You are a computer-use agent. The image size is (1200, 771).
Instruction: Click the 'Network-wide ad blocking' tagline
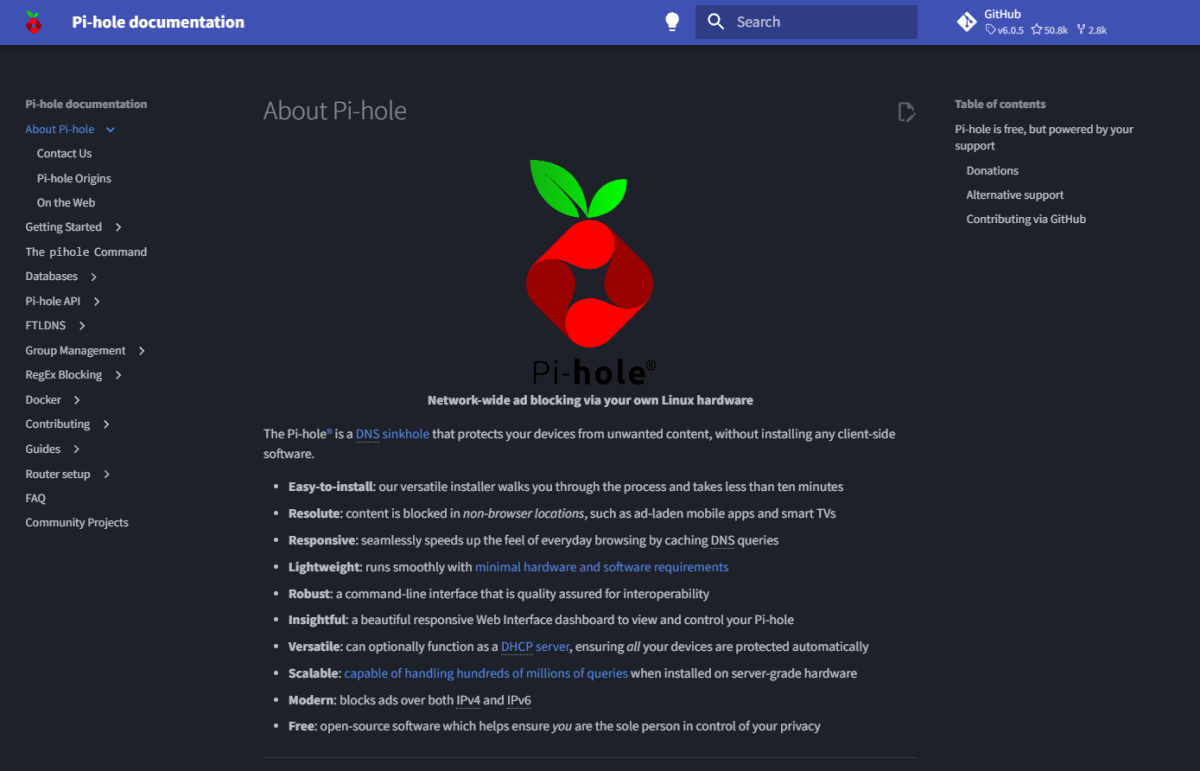tap(590, 400)
